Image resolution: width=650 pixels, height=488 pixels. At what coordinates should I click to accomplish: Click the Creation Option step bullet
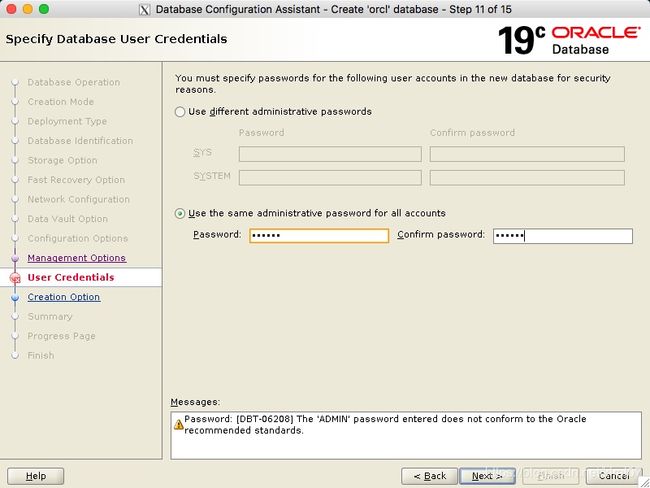click(x=15, y=297)
